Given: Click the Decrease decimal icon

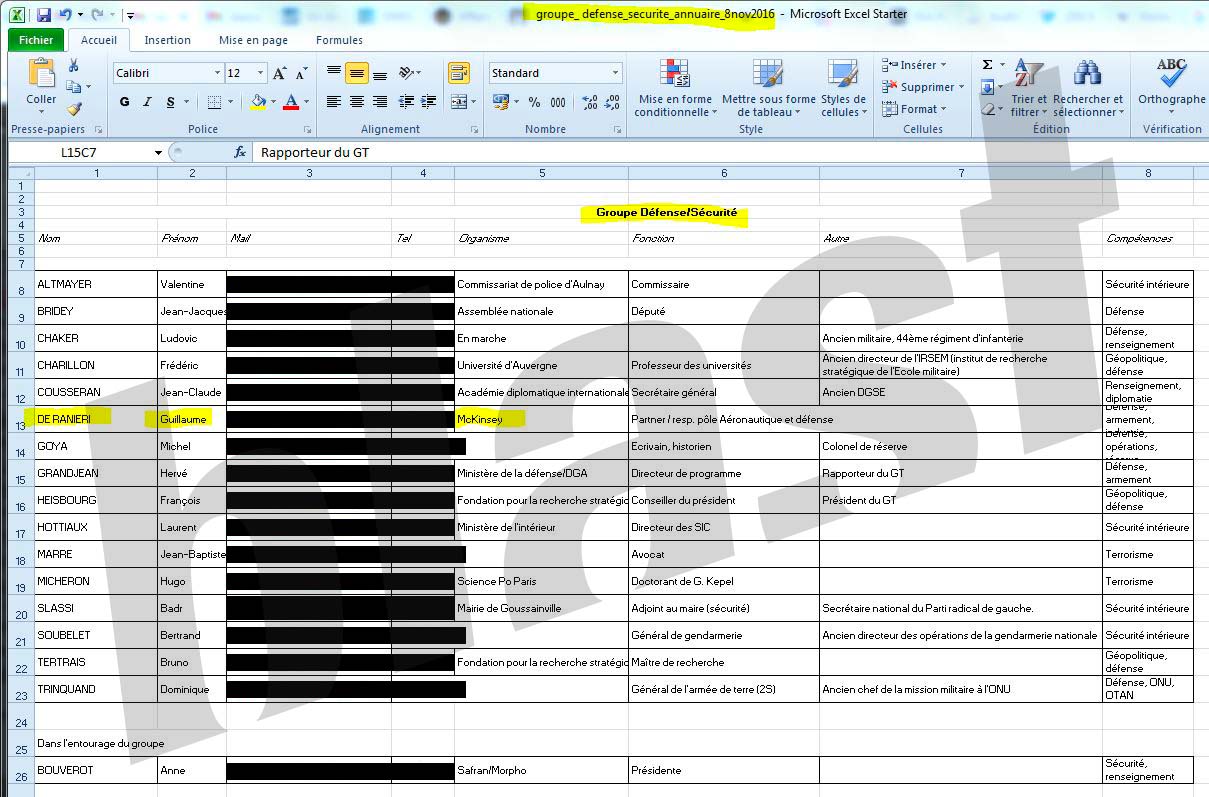Looking at the screenshot, I should click(613, 102).
